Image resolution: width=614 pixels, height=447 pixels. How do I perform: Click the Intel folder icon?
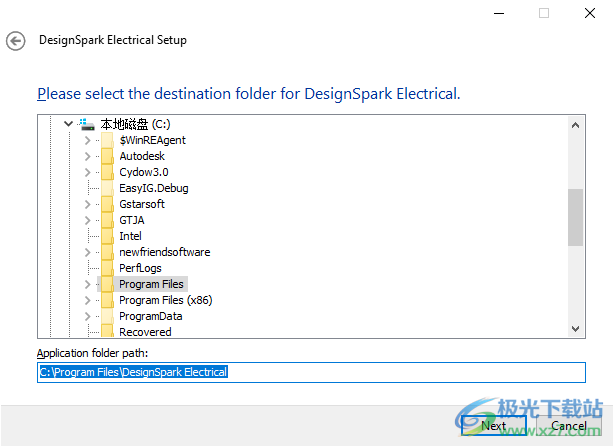click(107, 236)
